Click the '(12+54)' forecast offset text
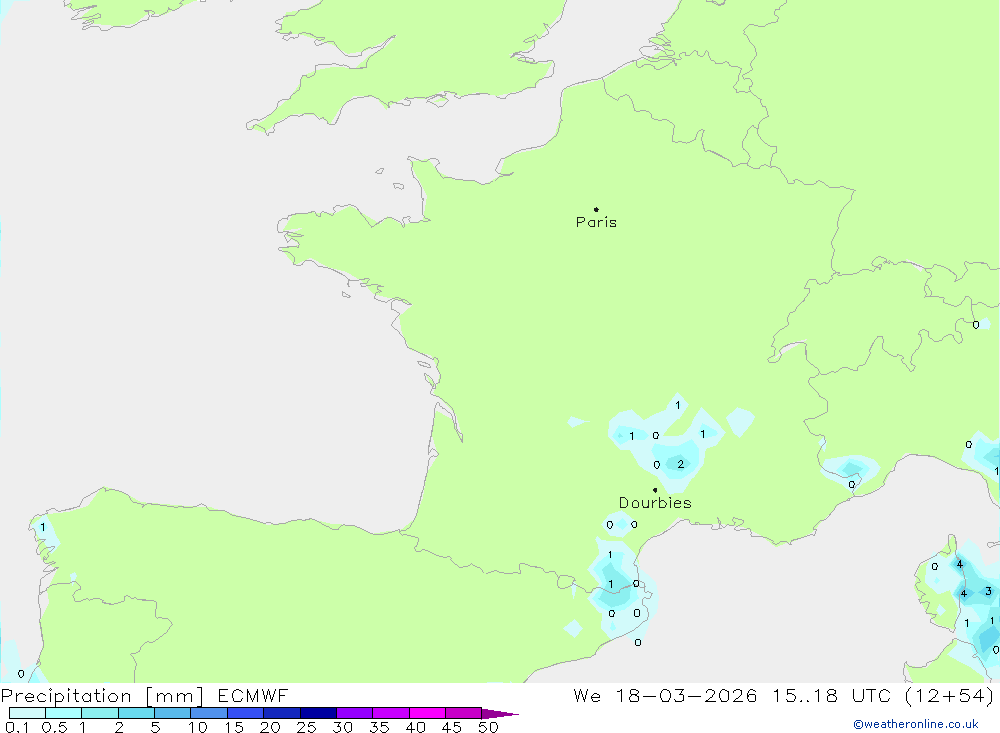This screenshot has height=733, width=1000. click(949, 695)
